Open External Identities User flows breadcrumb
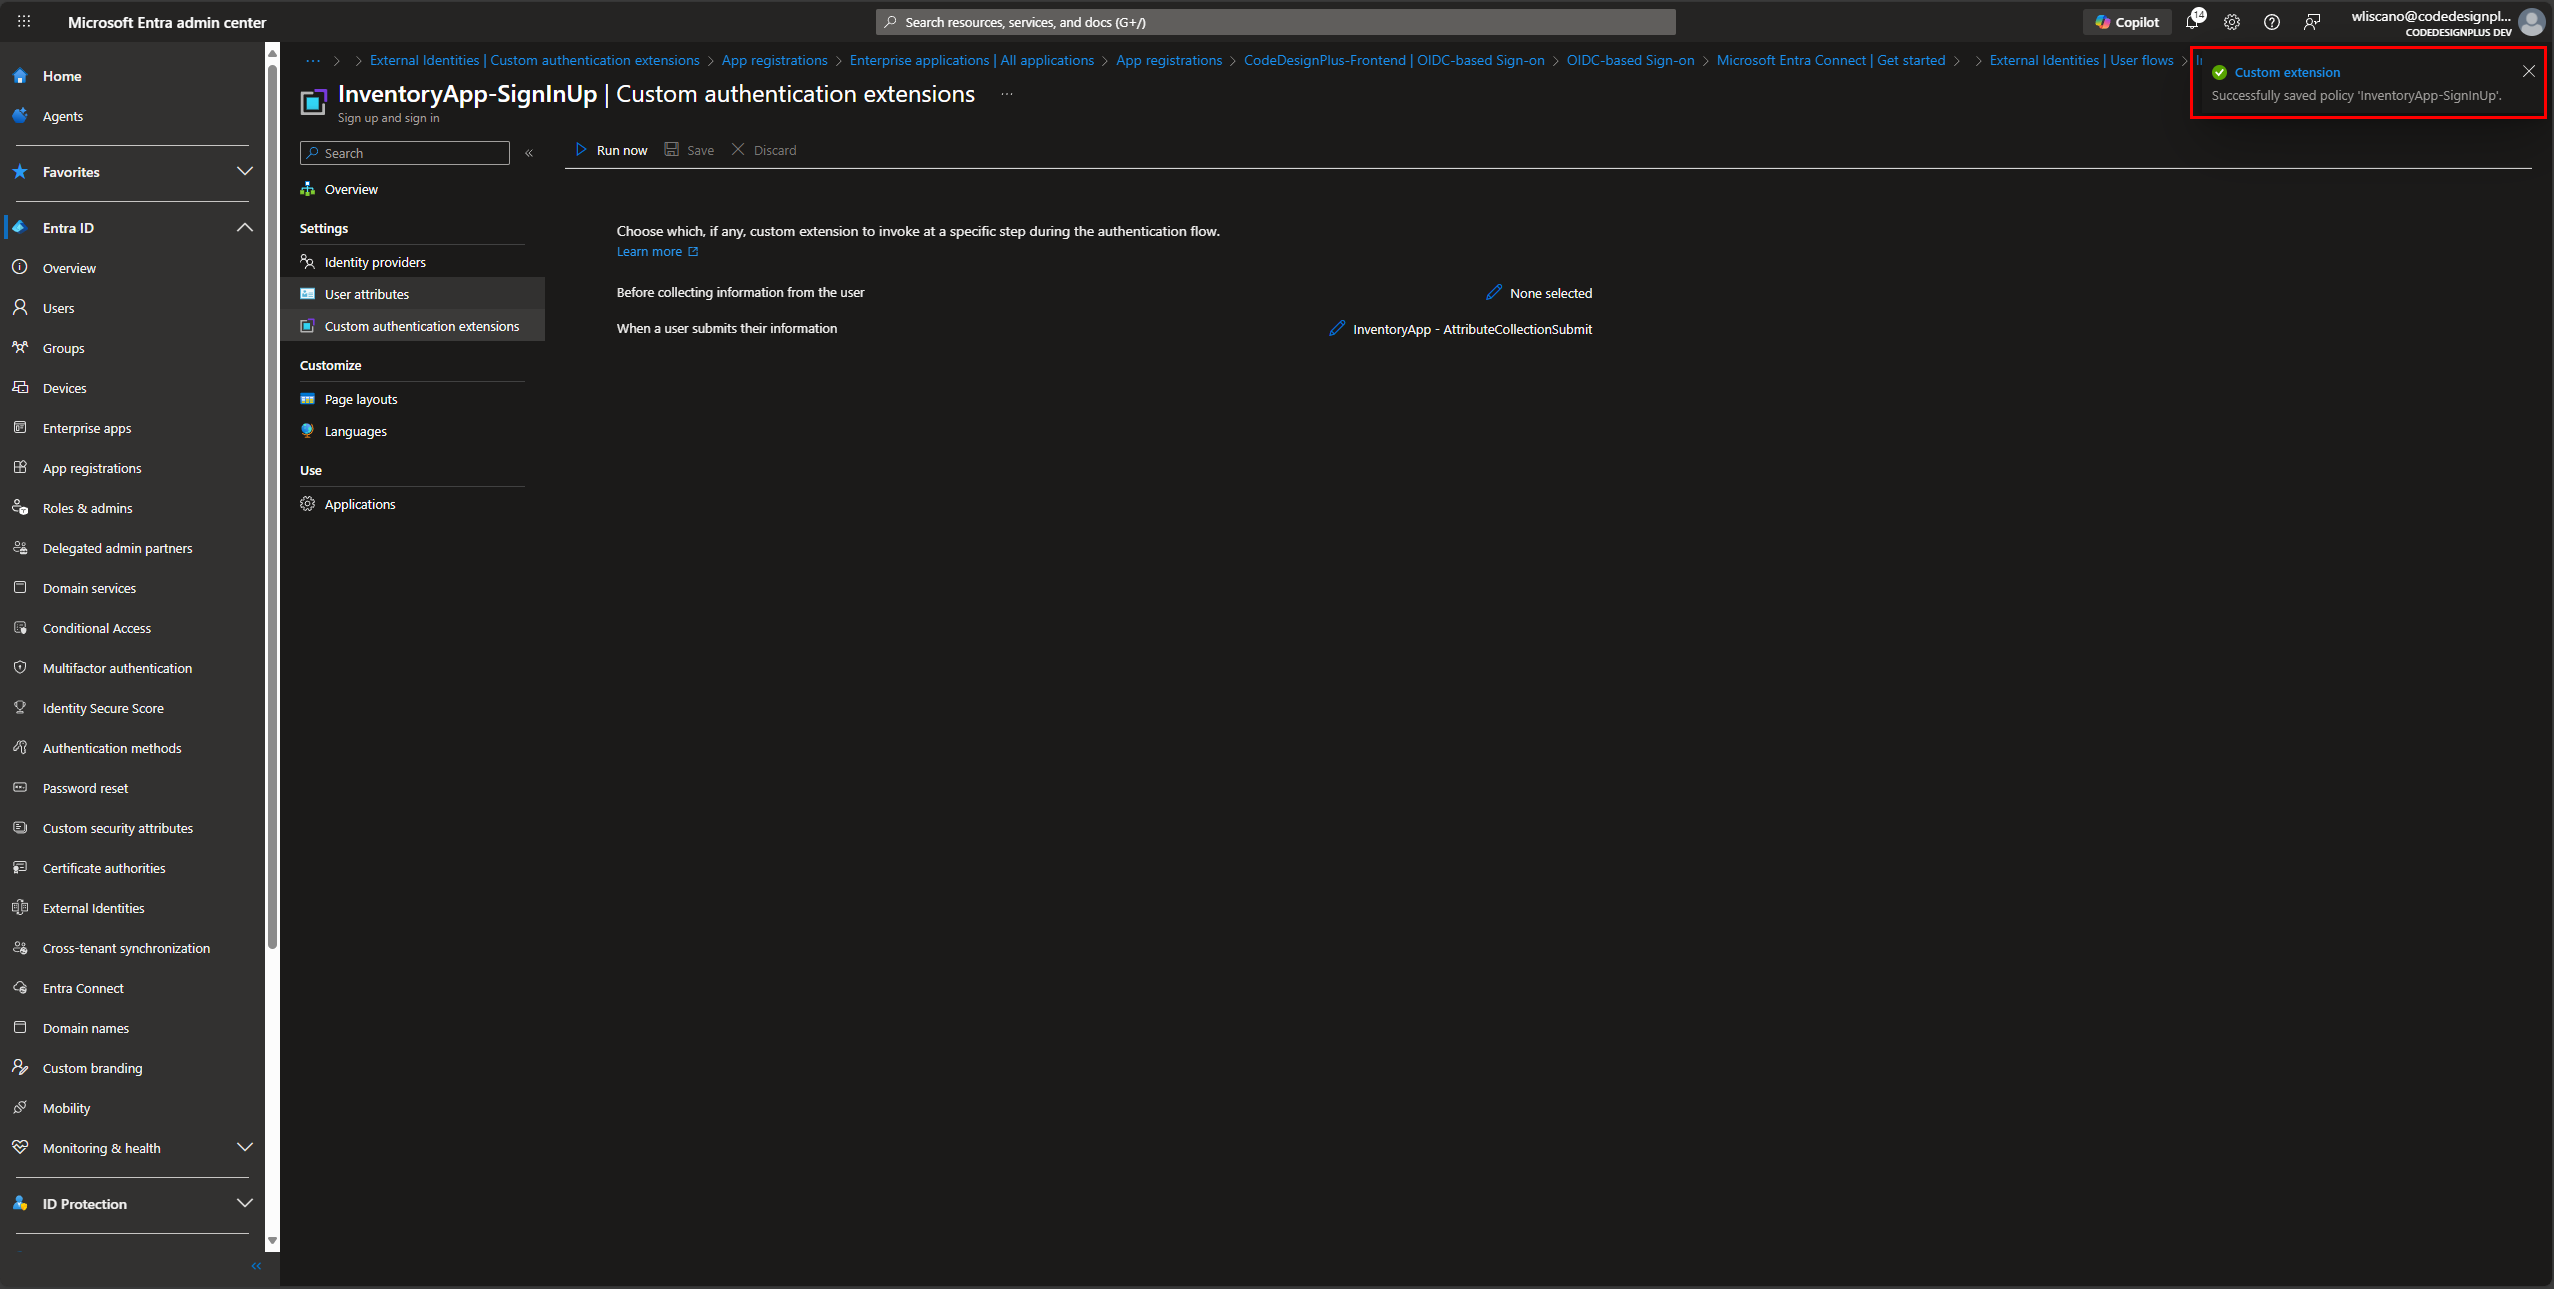Image resolution: width=2554 pixels, height=1289 pixels. 2081,60
